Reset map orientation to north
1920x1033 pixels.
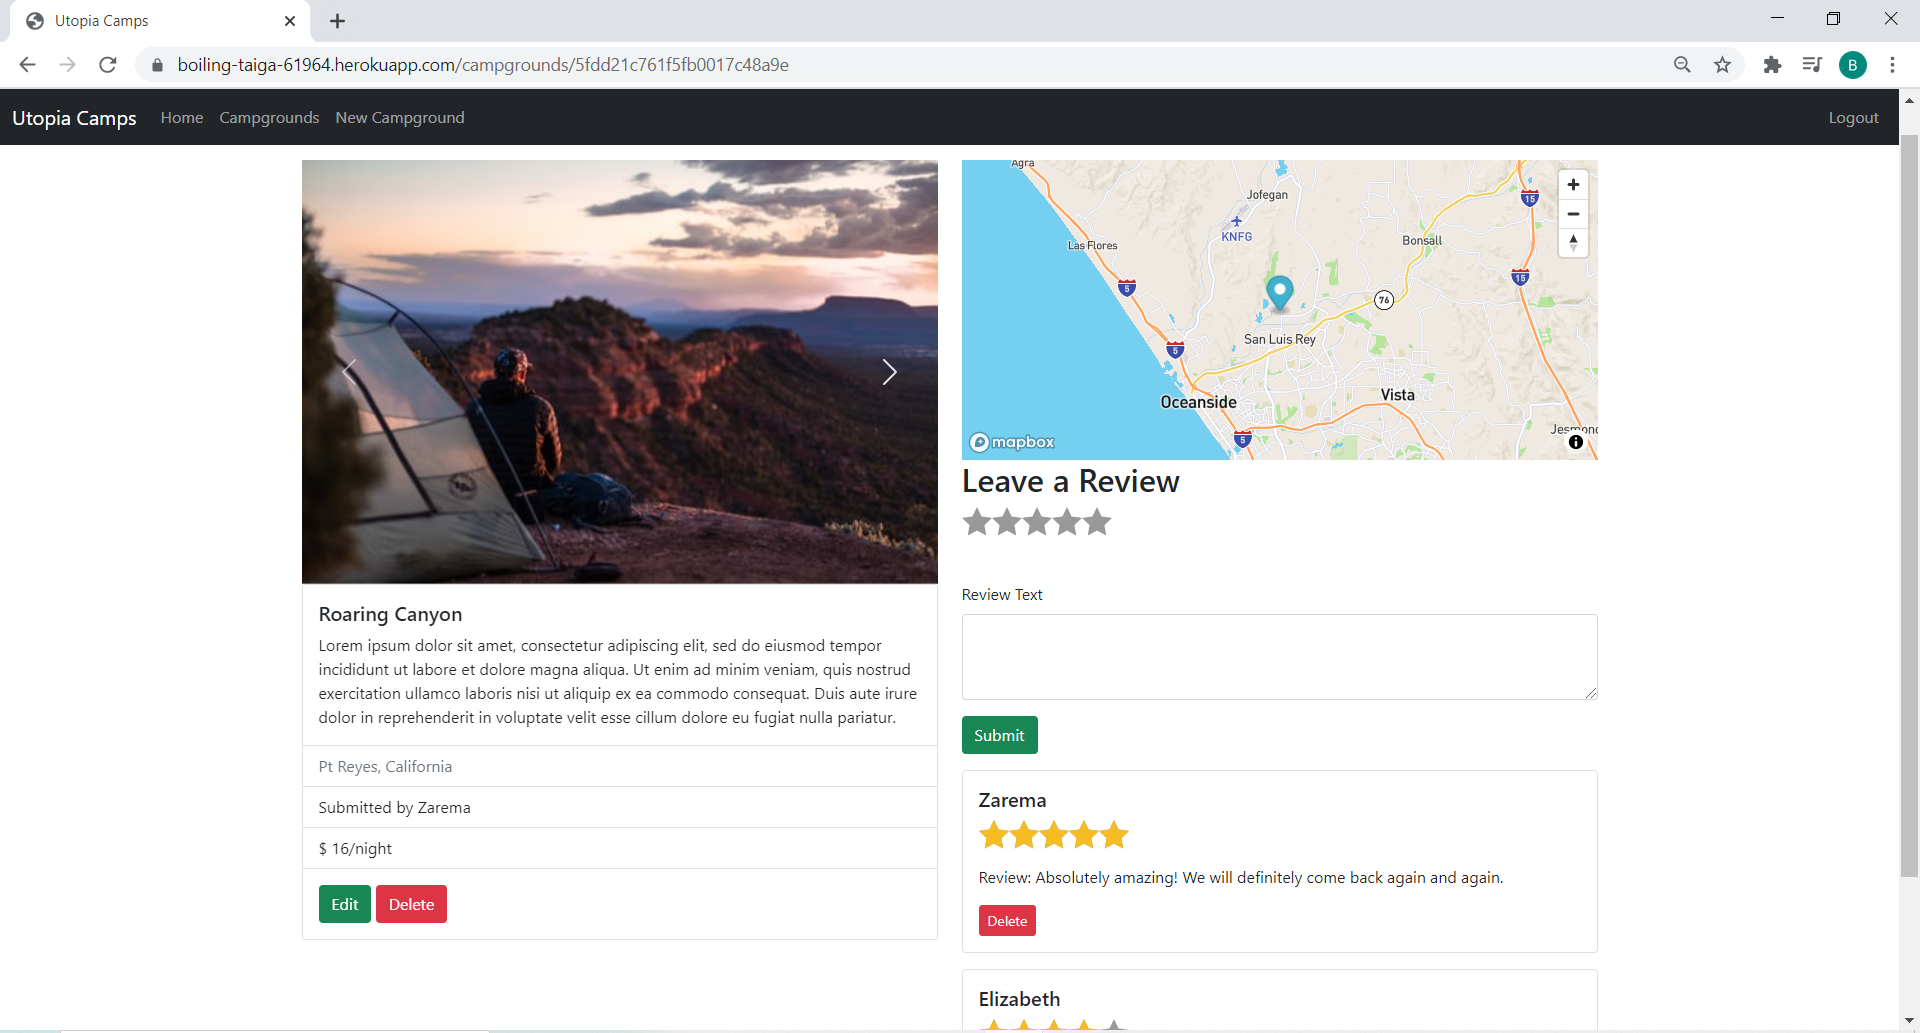click(1573, 243)
